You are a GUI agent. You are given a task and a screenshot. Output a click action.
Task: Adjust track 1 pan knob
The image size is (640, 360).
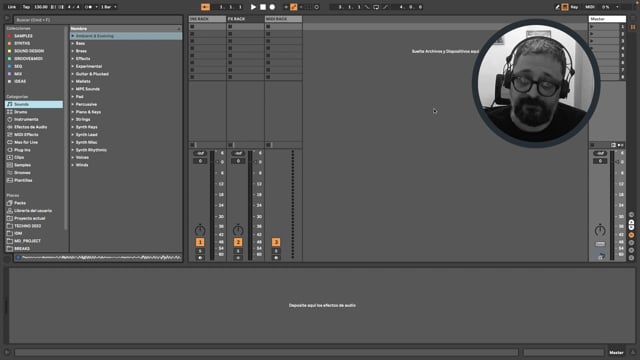200,230
